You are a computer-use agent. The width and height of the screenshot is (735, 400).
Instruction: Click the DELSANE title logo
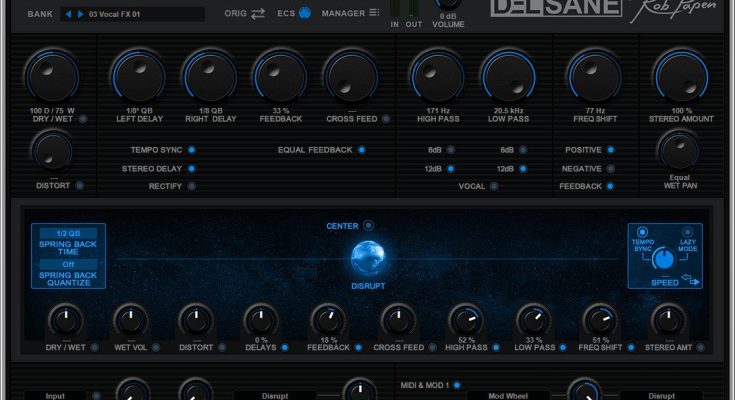click(546, 10)
